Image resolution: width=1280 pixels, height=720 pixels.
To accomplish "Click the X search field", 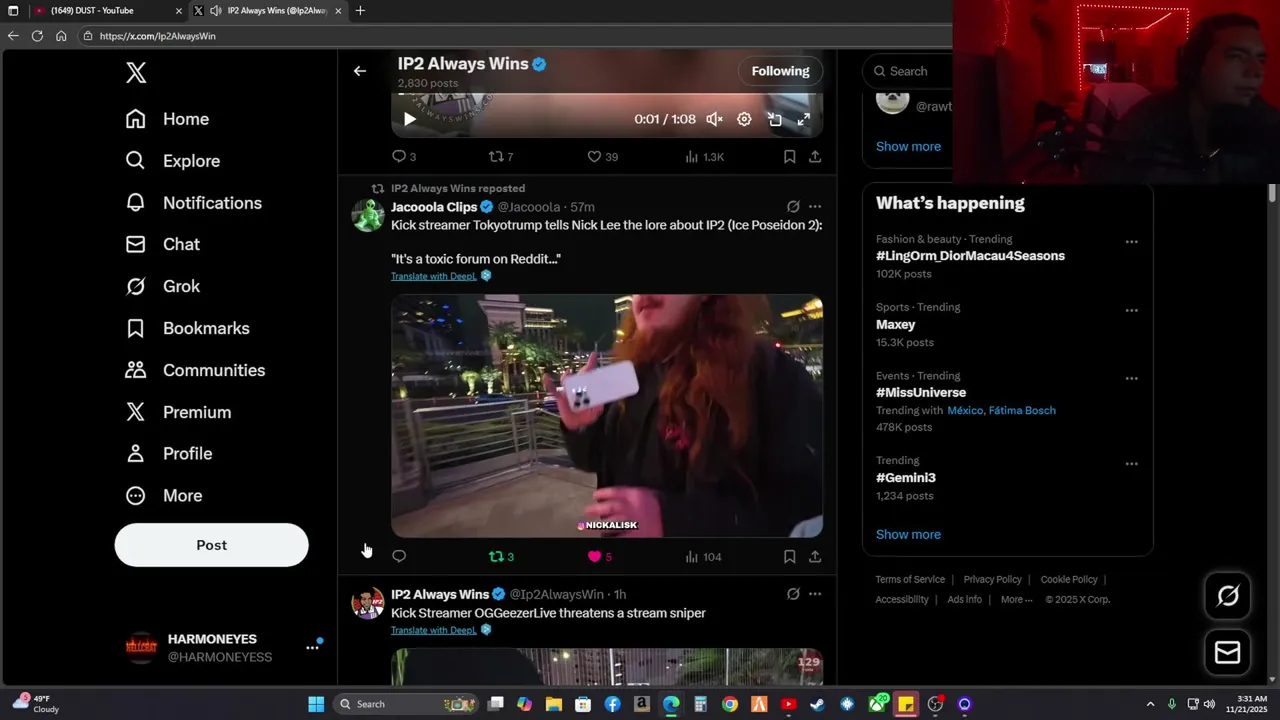I will coord(910,71).
